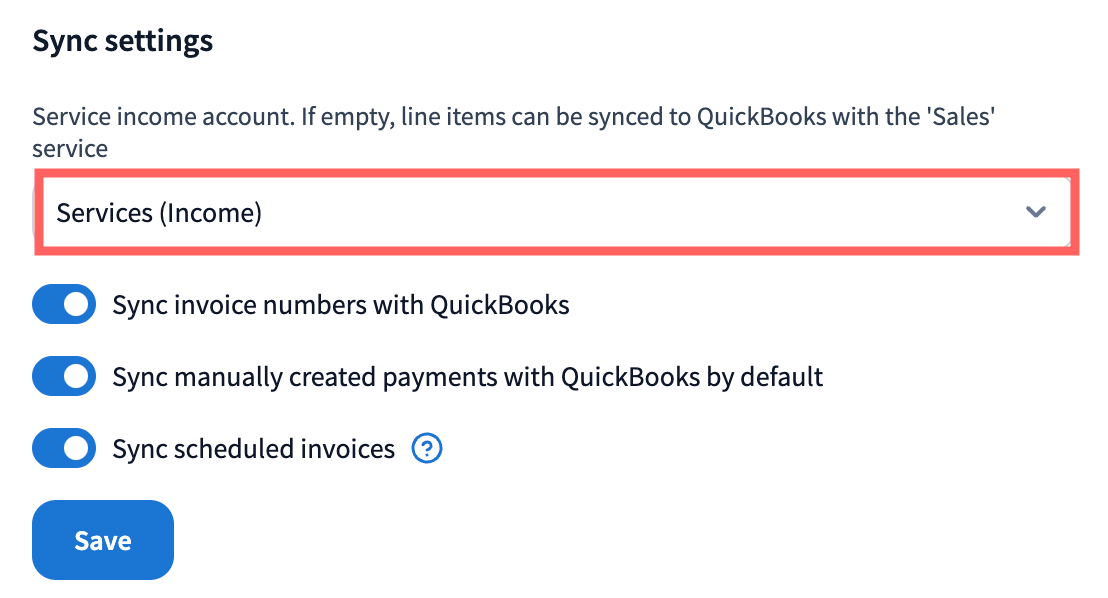Click the knob of manually created payments toggle
Viewport: 1108px width, 598px height.
[x=77, y=377]
